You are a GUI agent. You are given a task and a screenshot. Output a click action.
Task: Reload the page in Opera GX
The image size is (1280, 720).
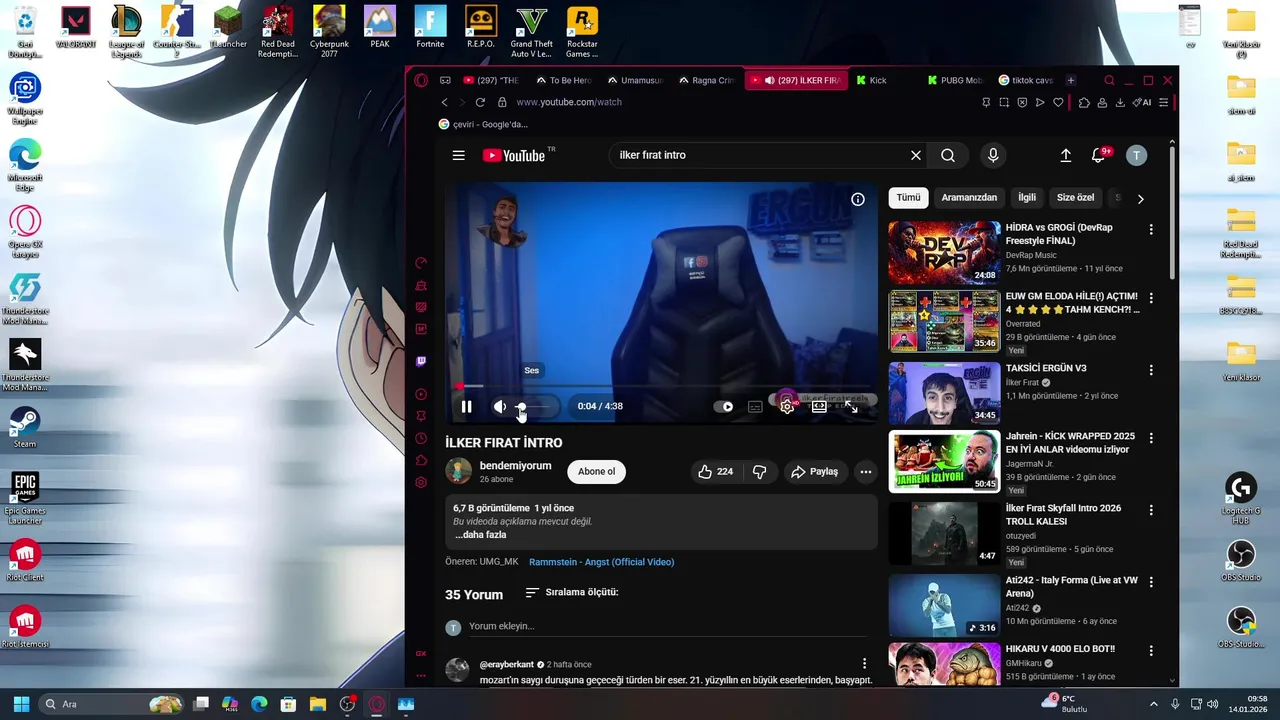[480, 102]
